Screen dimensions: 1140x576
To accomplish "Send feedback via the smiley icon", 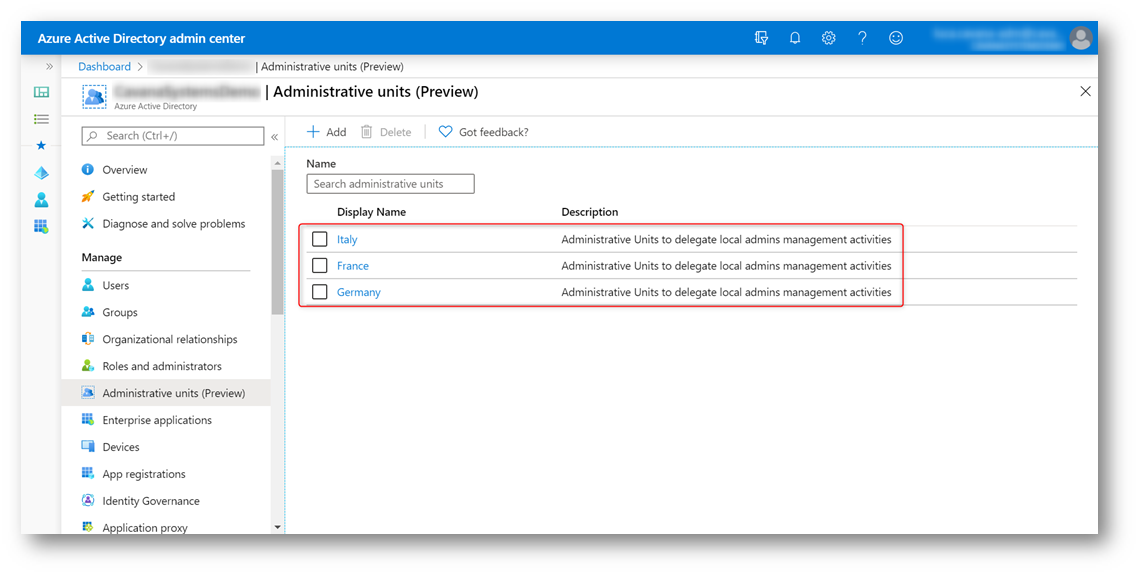I will (x=896, y=38).
